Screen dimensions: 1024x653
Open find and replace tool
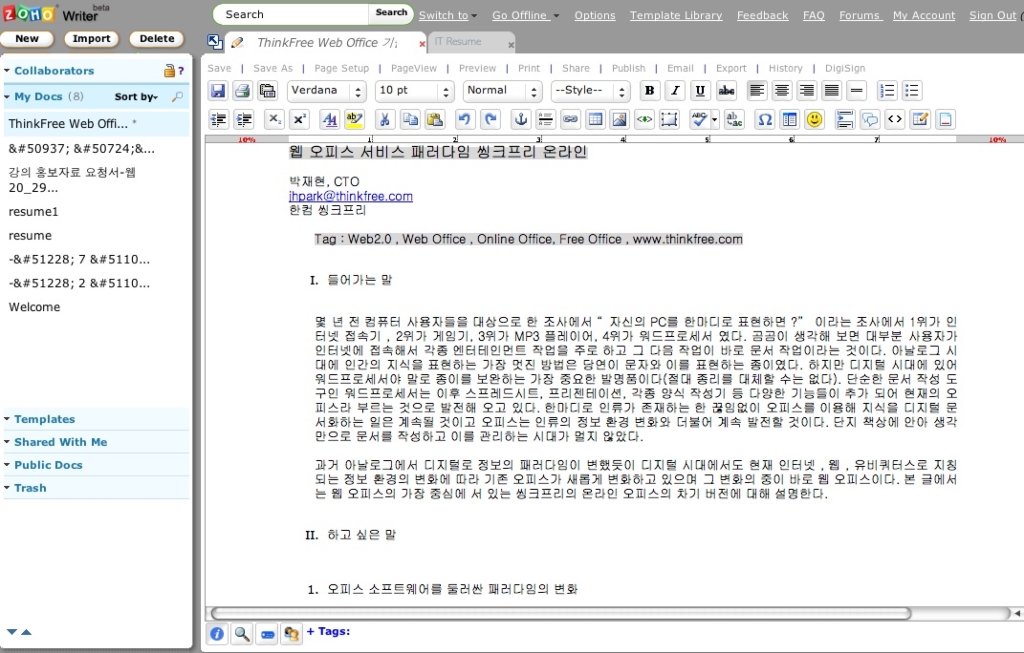[734, 119]
